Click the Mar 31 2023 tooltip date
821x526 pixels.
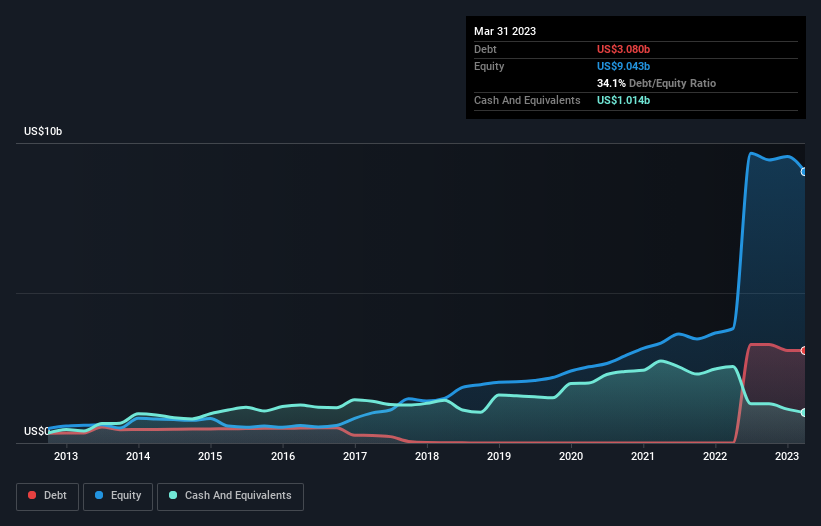tap(505, 31)
